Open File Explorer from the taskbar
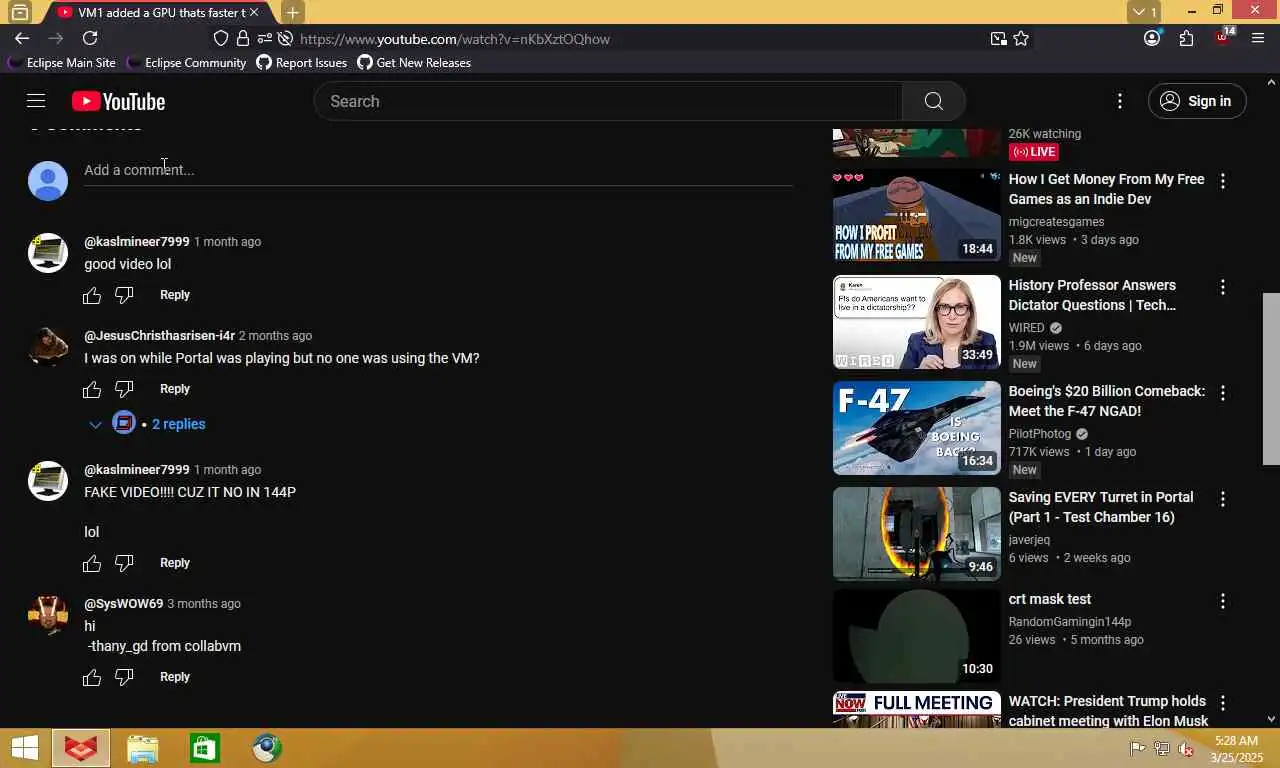 tap(143, 748)
